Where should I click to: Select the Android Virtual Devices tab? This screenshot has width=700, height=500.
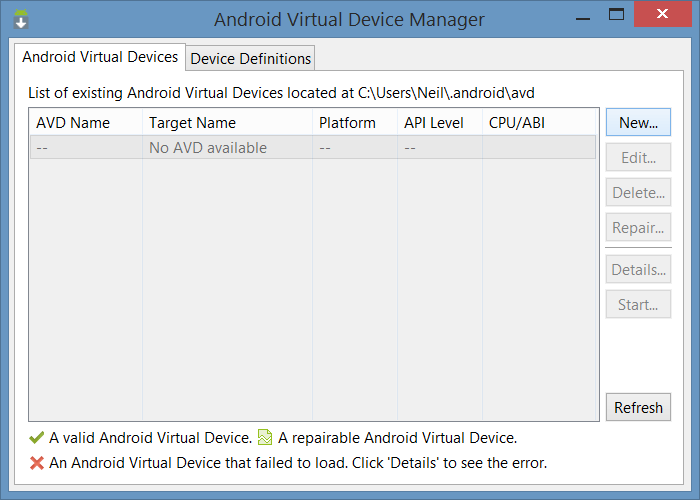[x=100, y=57]
